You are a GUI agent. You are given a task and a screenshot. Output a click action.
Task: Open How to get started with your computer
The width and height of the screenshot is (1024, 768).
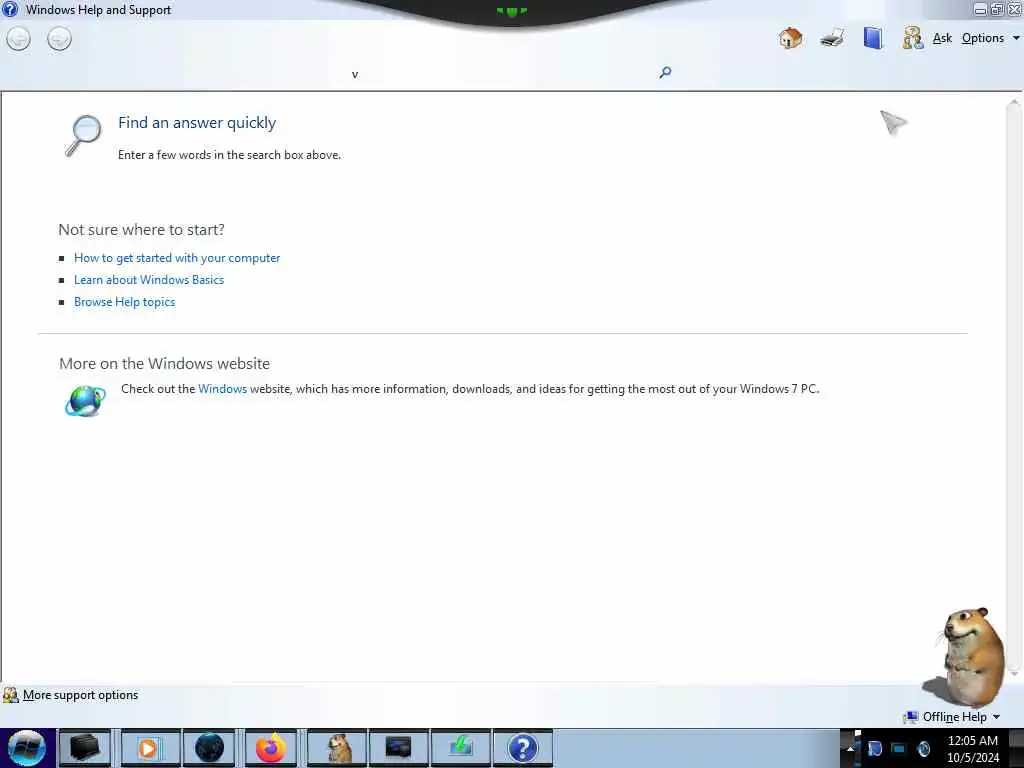pos(177,258)
